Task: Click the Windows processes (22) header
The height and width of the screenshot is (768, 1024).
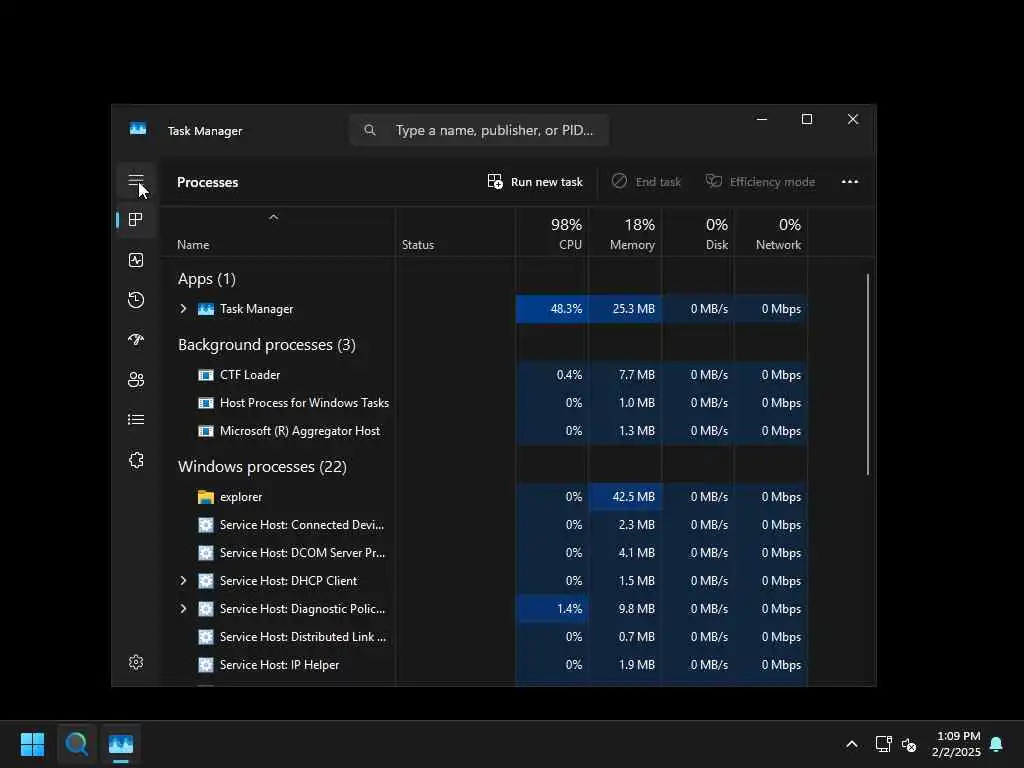Action: 262,467
